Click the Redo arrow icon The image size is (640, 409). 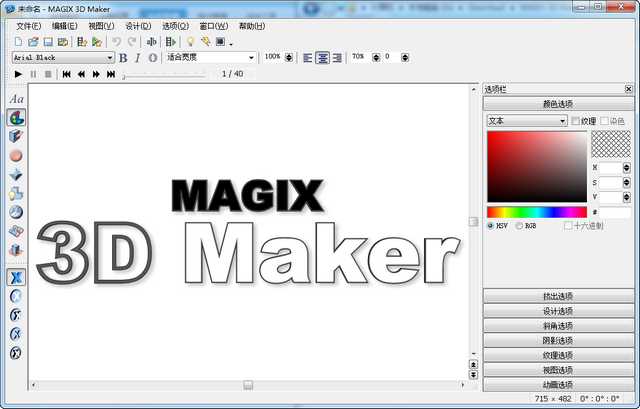132,42
